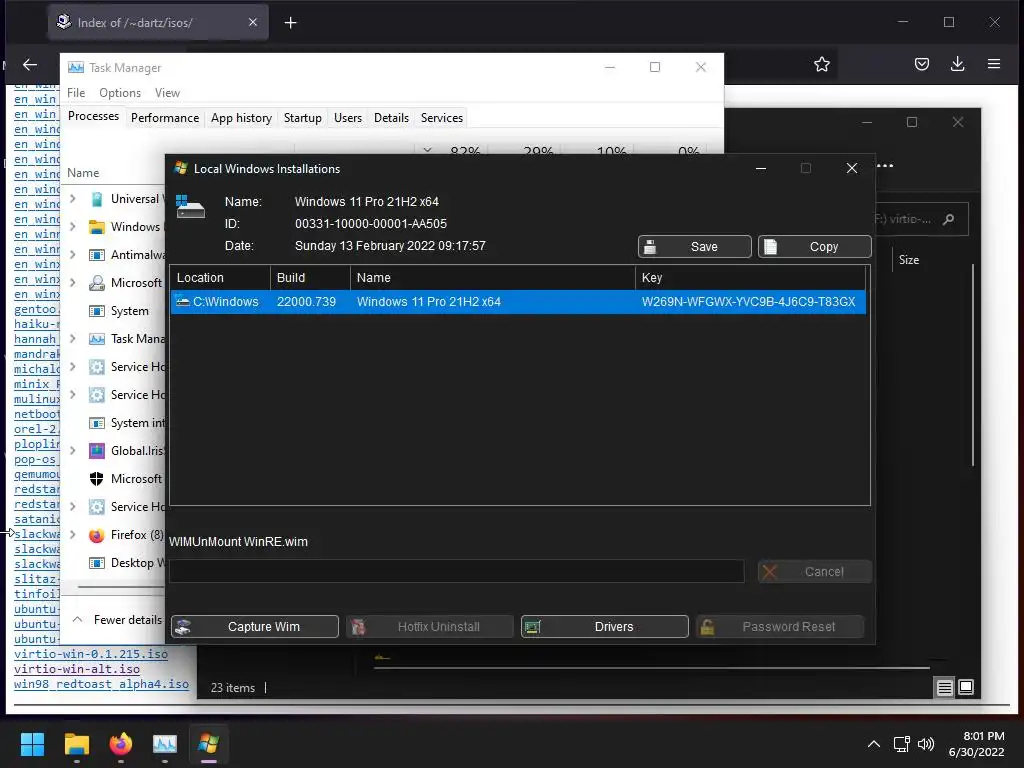Expand the Task Manager process row

pyautogui.click(x=73, y=338)
